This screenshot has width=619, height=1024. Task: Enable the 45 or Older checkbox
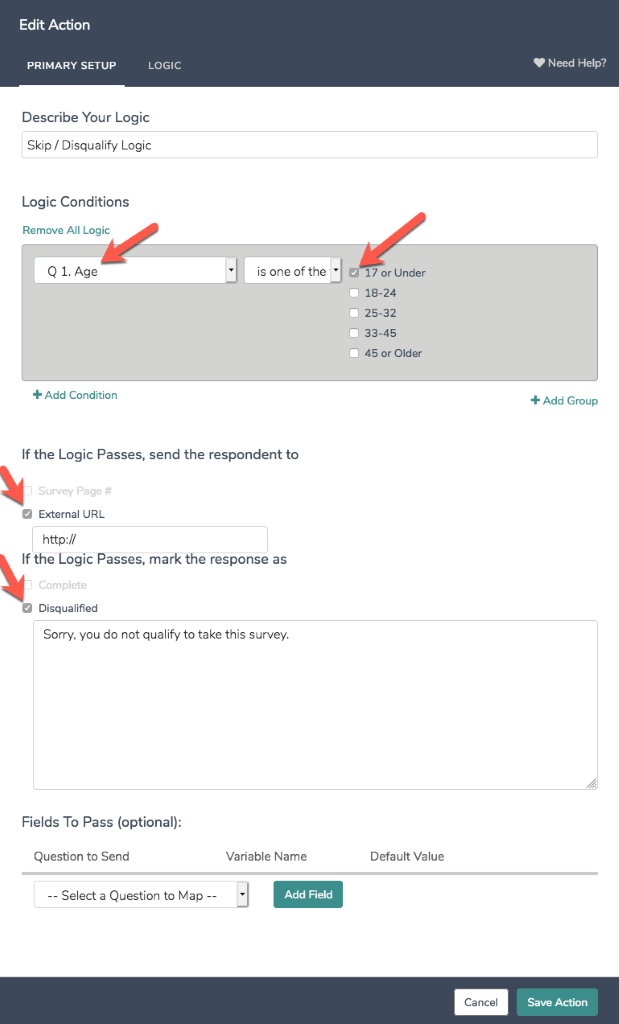[354, 353]
